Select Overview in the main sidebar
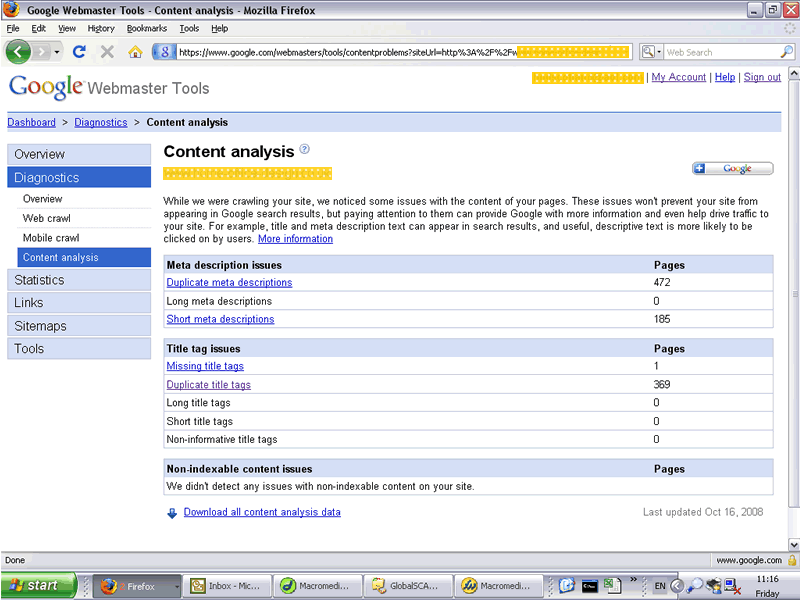This screenshot has width=800, height=600. tap(79, 154)
